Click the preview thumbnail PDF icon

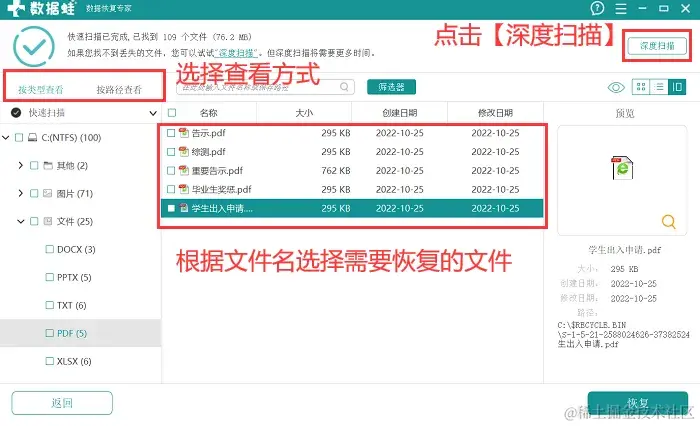coord(622,168)
